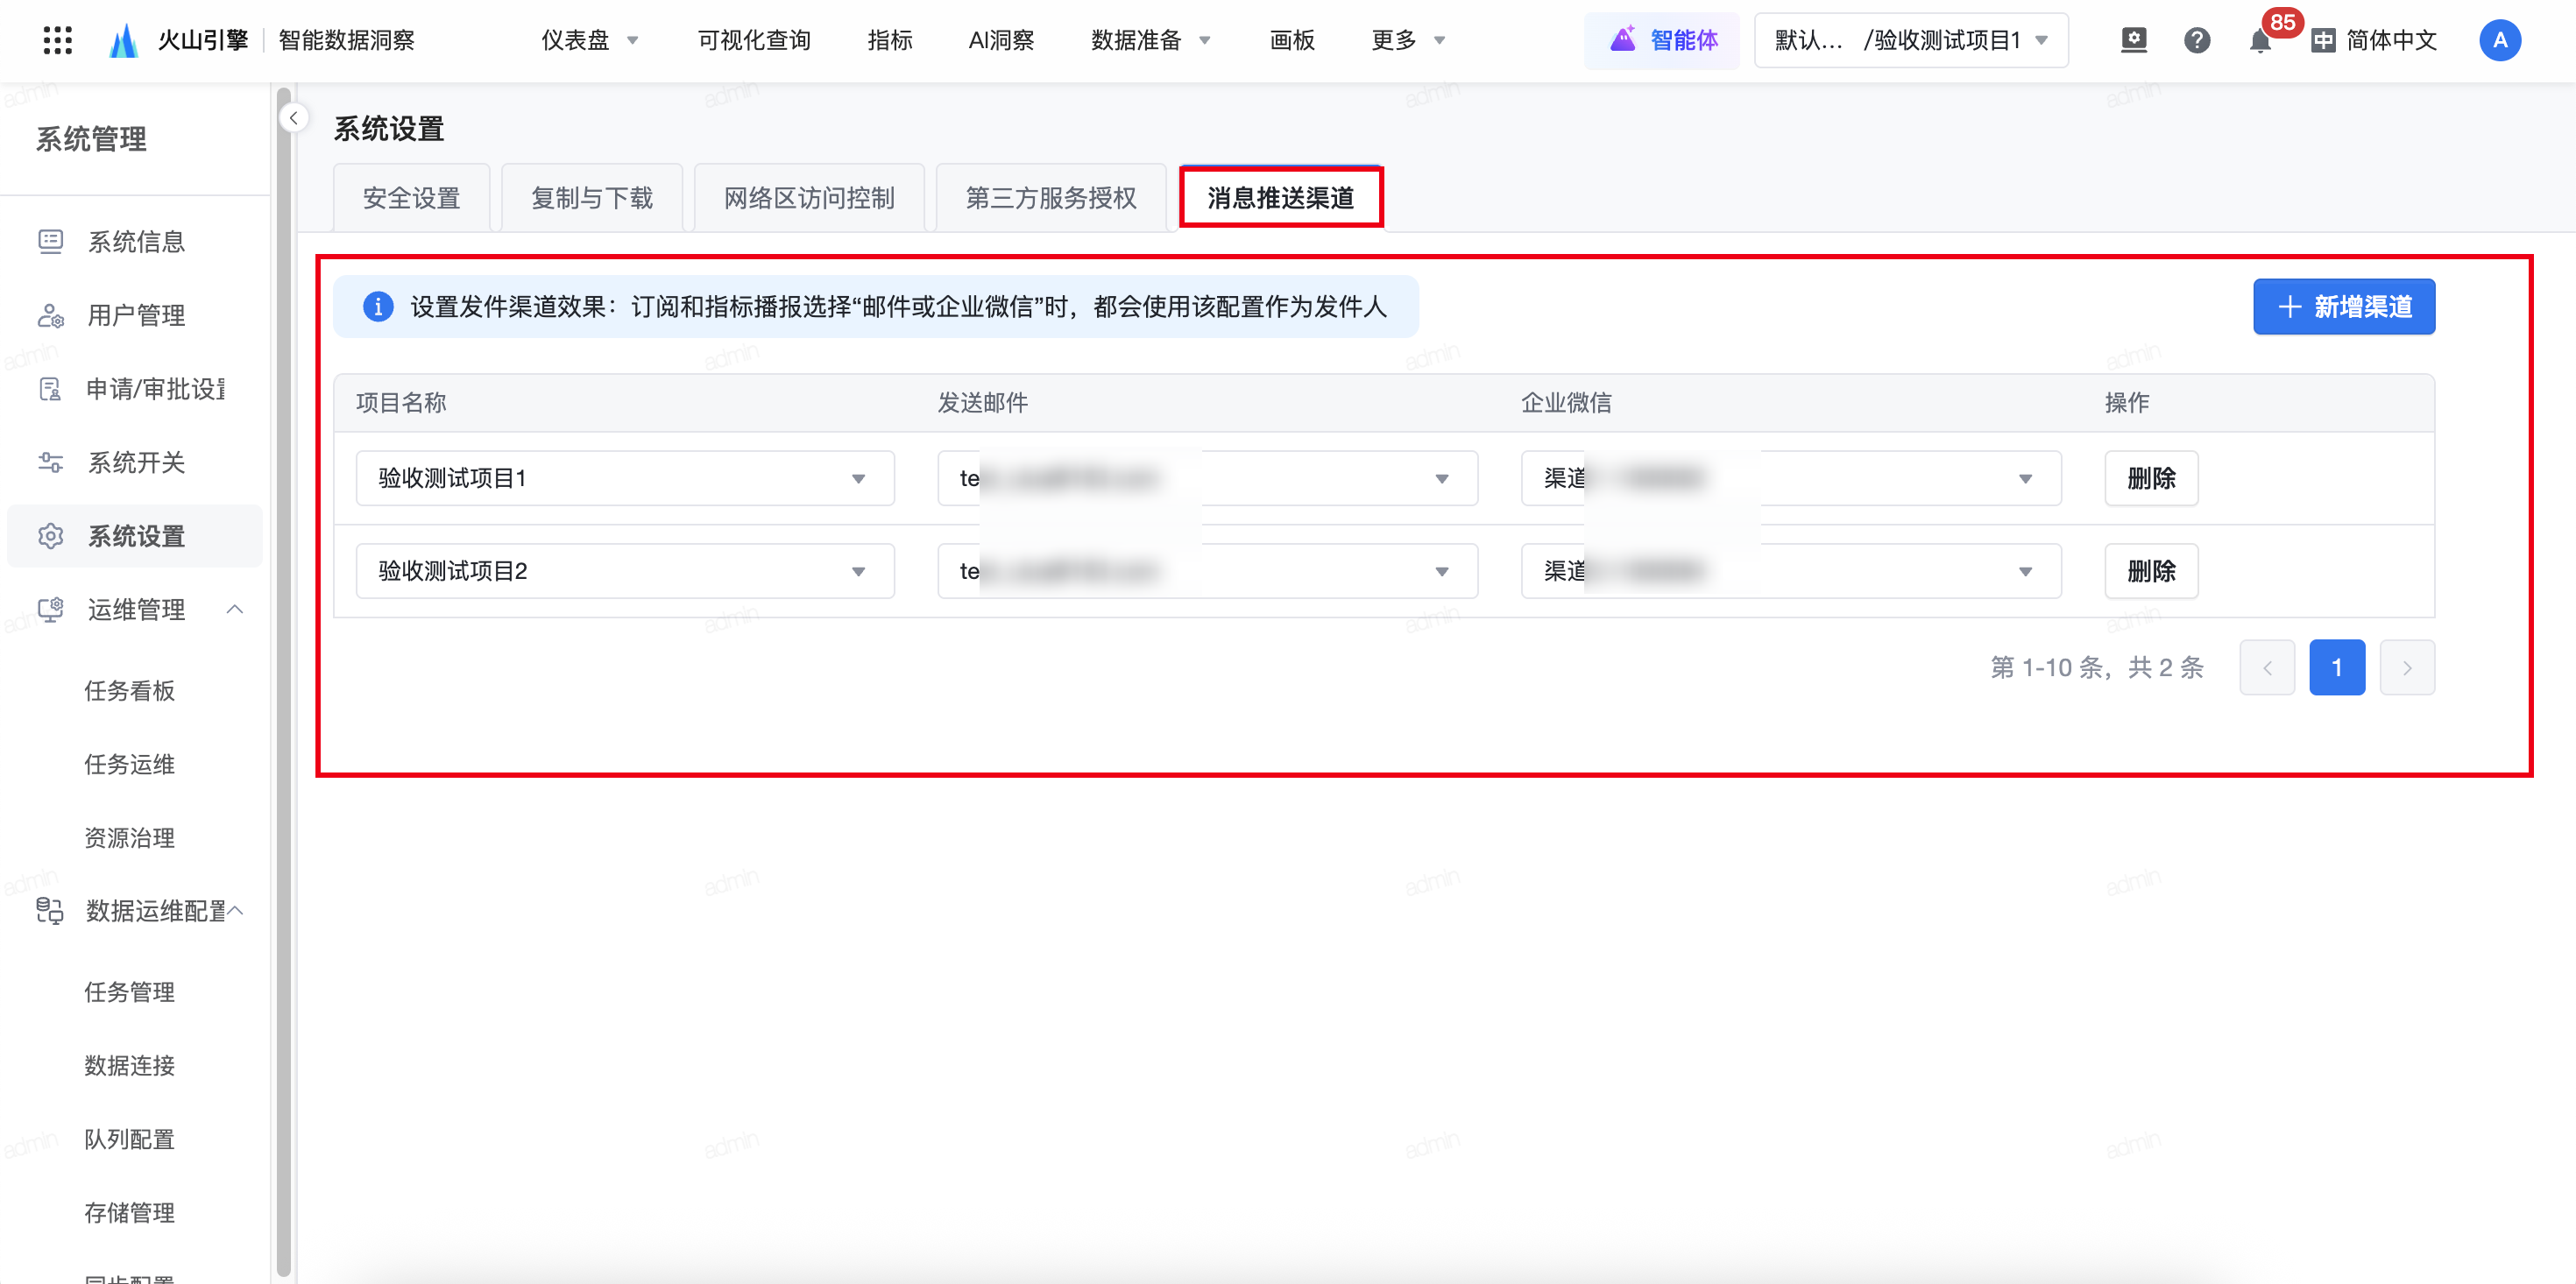Switch to the 安全设置 tab
The width and height of the screenshot is (2576, 1284).
[411, 198]
